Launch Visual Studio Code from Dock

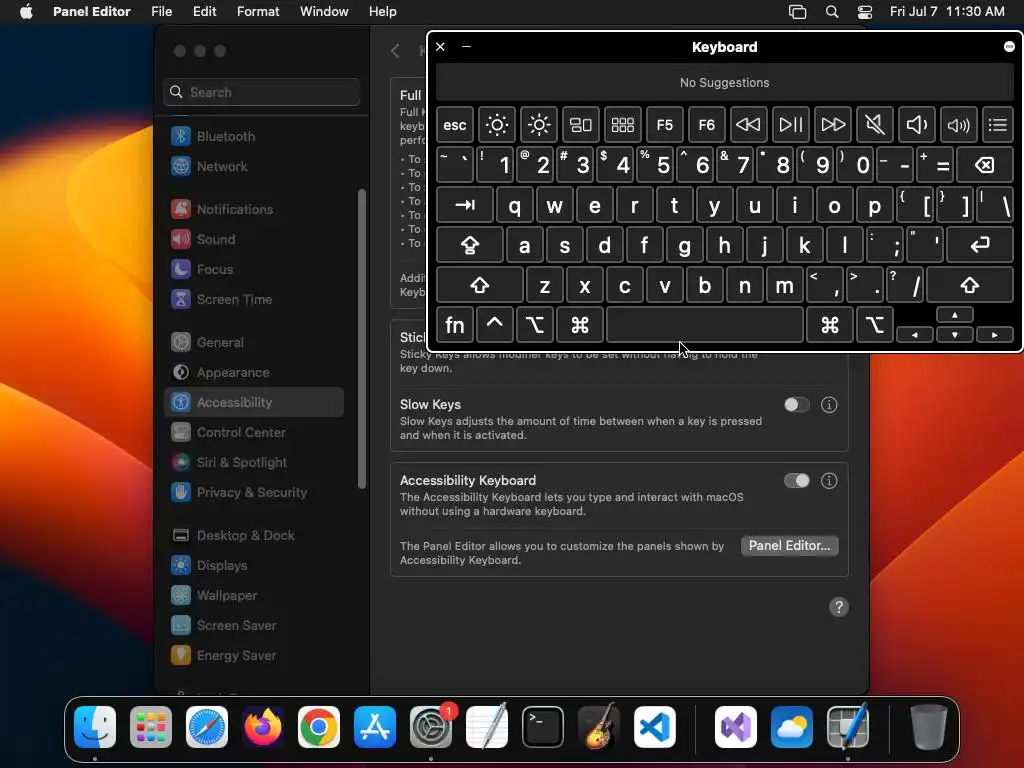click(654, 727)
